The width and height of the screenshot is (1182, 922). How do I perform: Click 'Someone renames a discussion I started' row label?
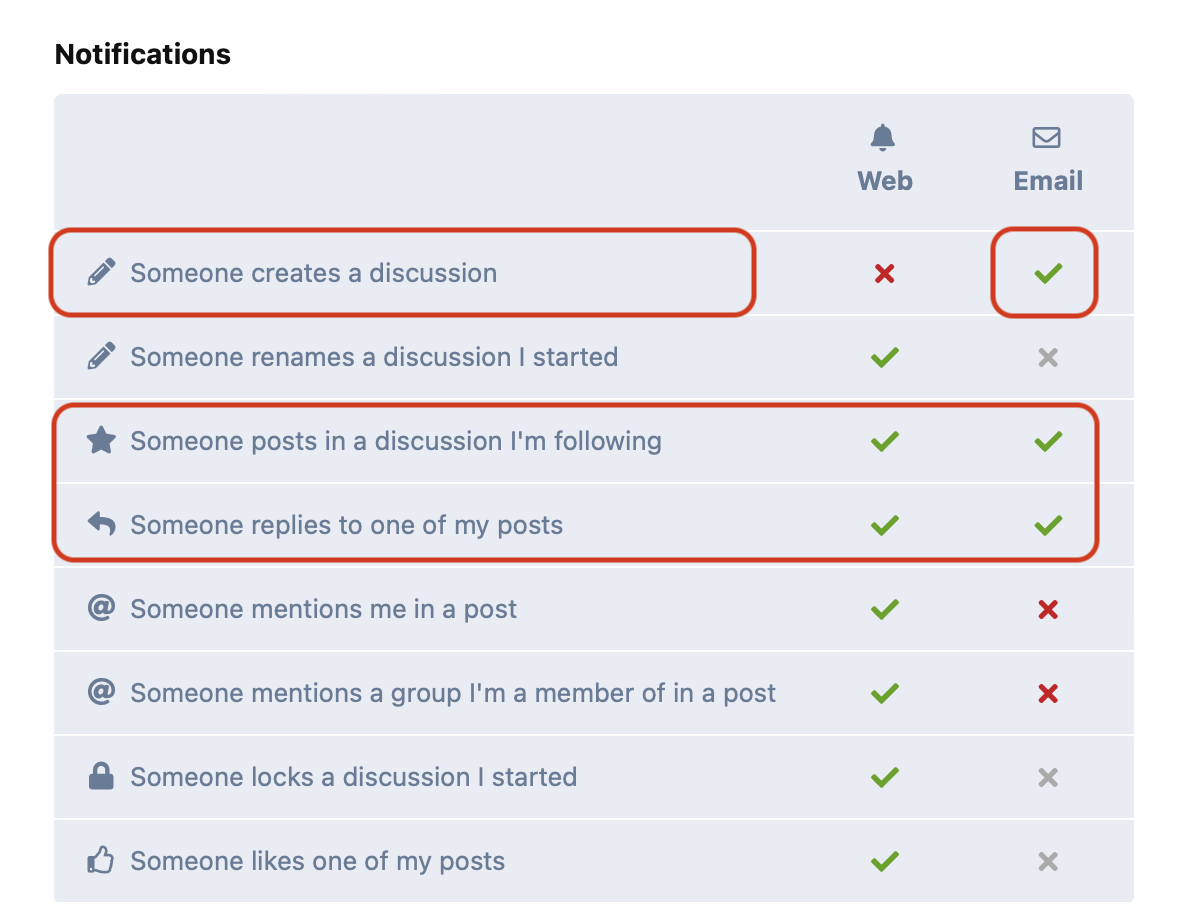[374, 357]
